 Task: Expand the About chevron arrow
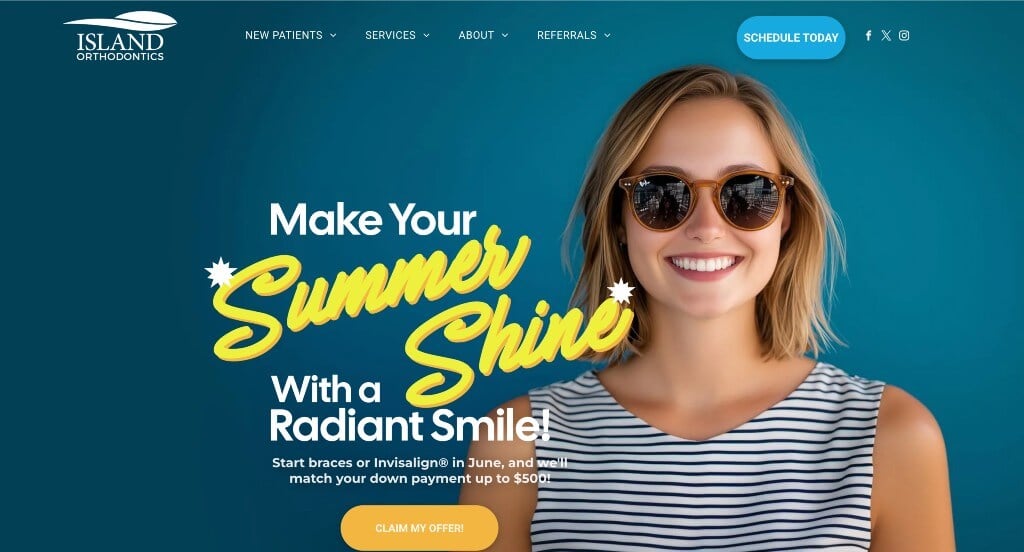[505, 35]
